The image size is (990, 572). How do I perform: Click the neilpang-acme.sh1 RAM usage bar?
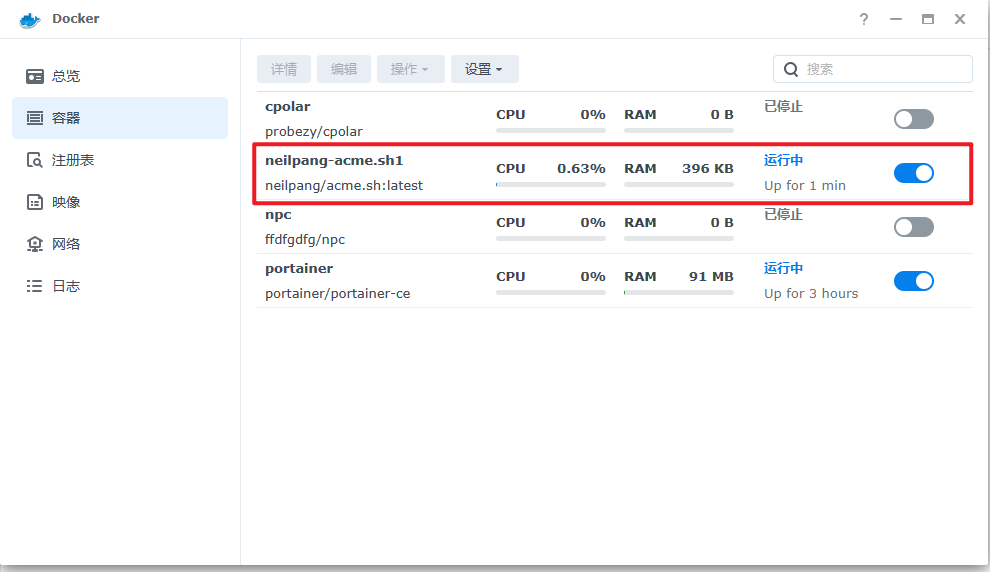point(679,185)
